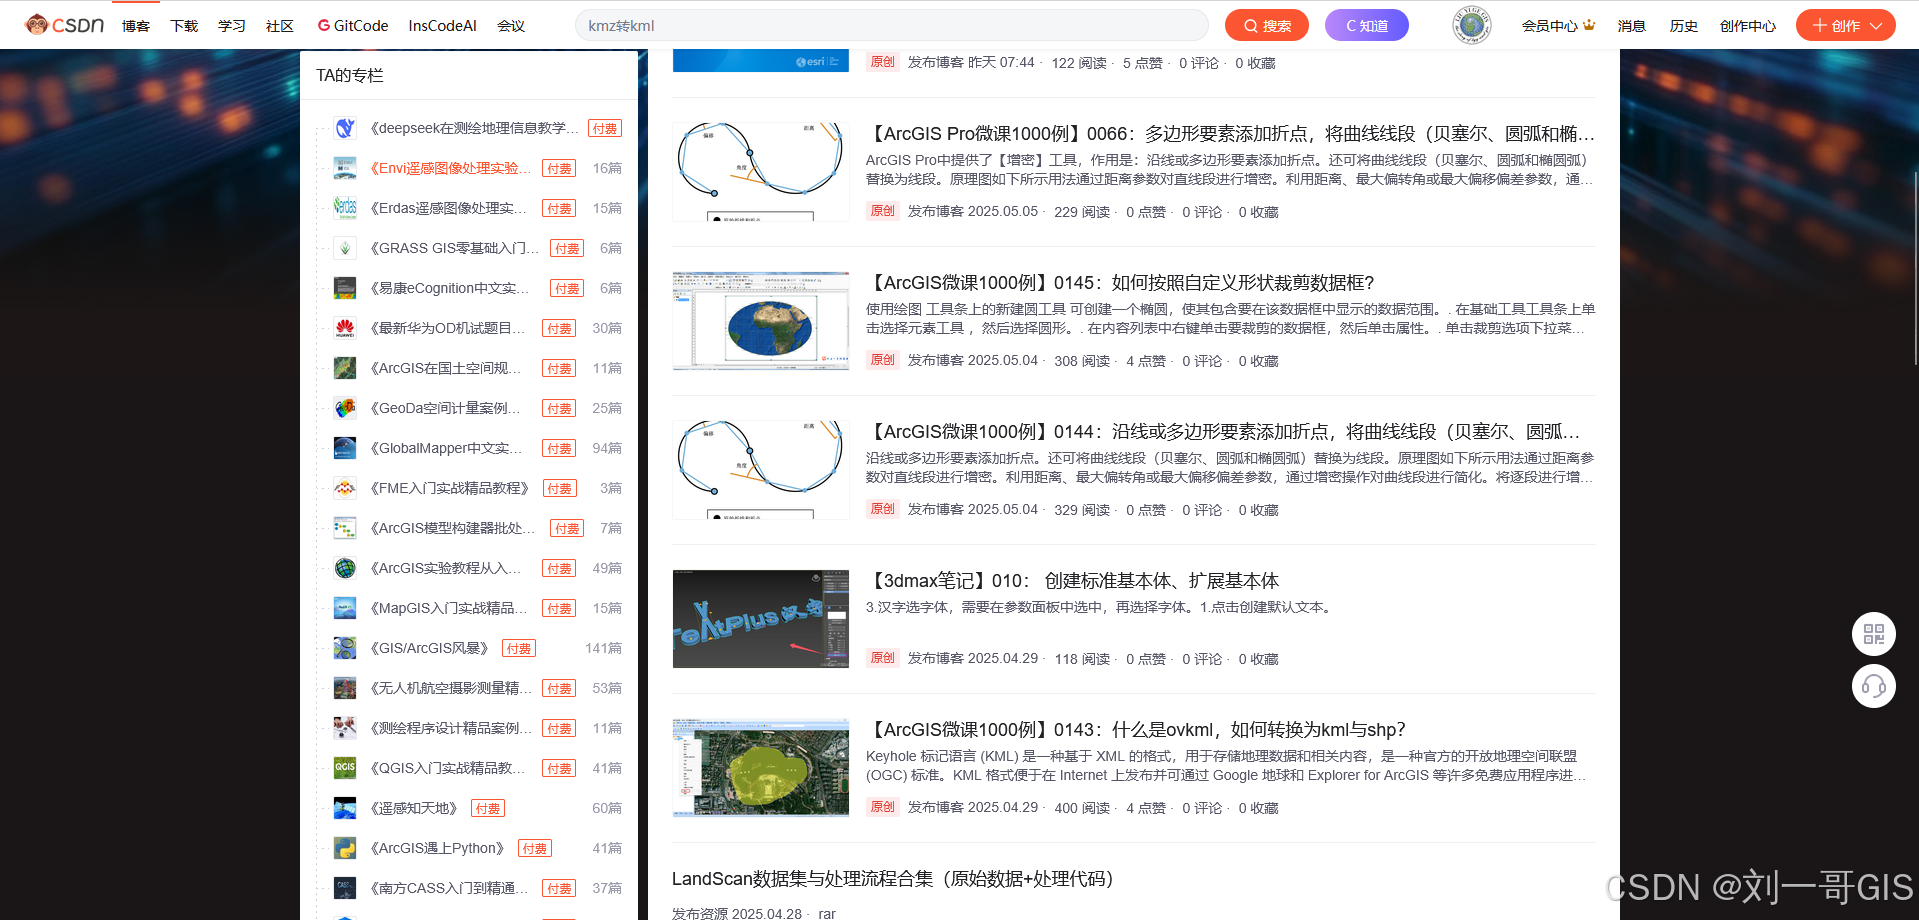Viewport: 1919px width, 920px height.
Task: Open the 社区 nav item
Action: coord(280,26)
